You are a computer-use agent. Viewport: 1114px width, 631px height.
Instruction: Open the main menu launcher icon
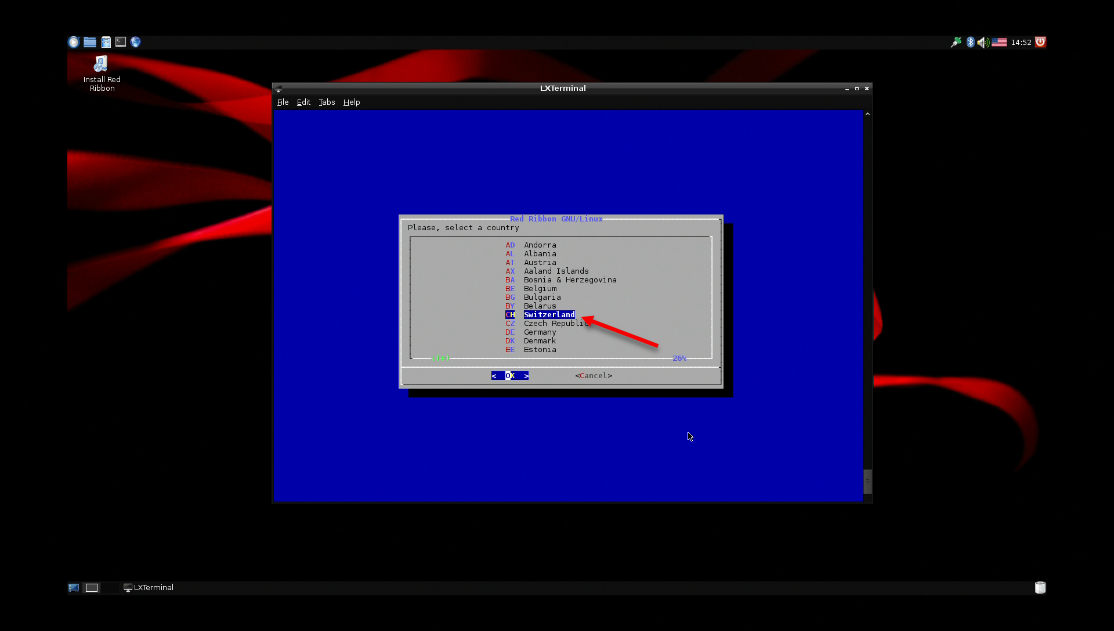73,42
